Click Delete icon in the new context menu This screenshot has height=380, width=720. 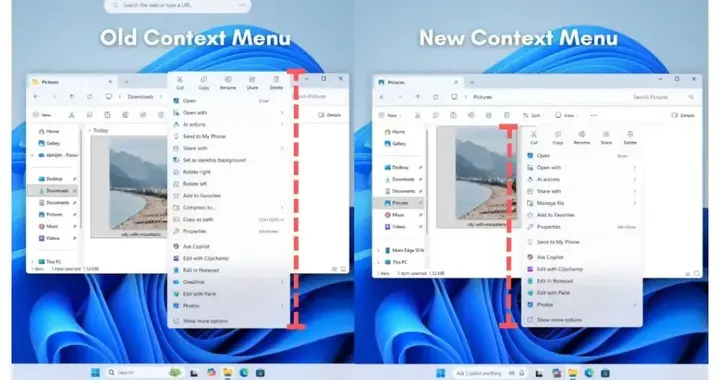coord(630,134)
